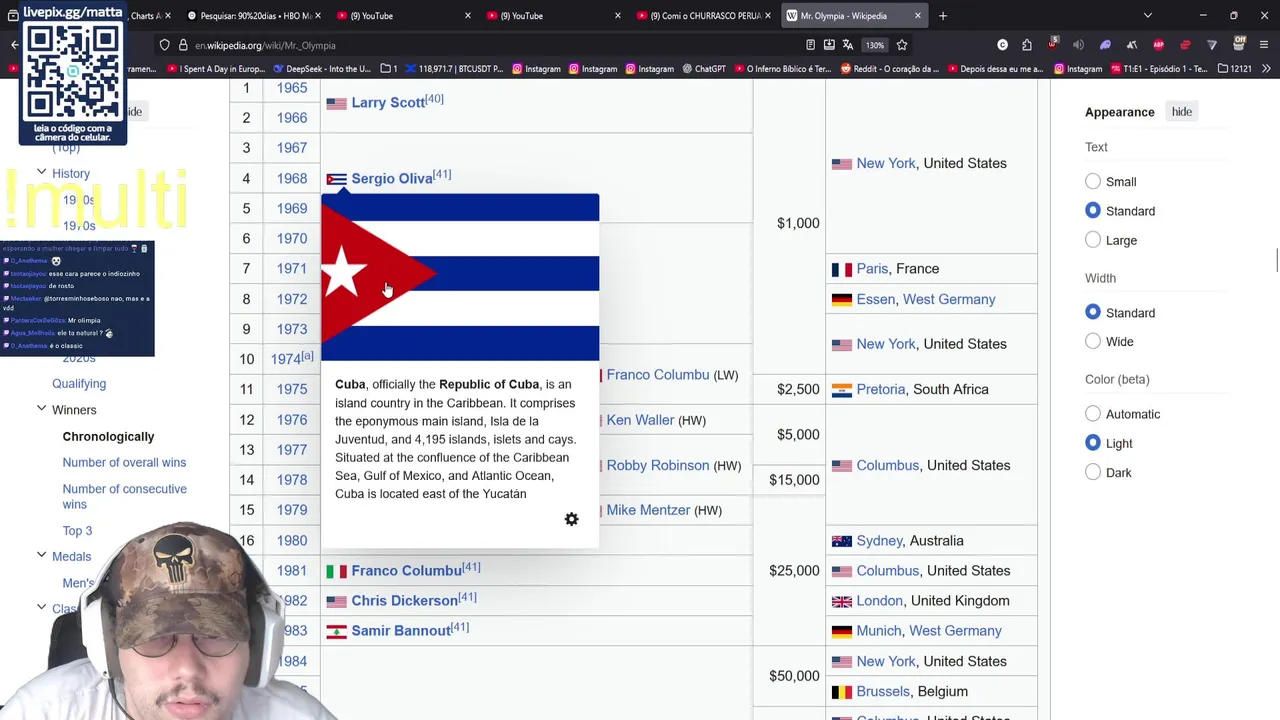Select Wide width option
This screenshot has height=720, width=1280.
coord(1093,342)
